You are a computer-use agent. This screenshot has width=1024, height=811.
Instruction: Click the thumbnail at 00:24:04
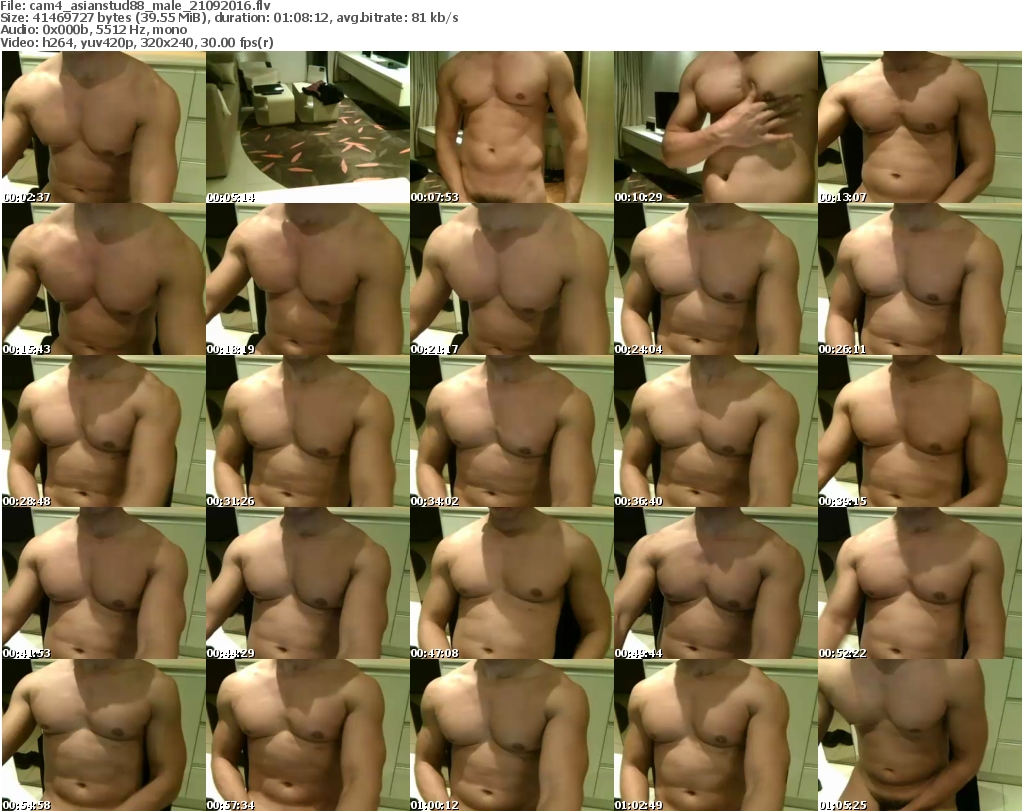[716, 279]
